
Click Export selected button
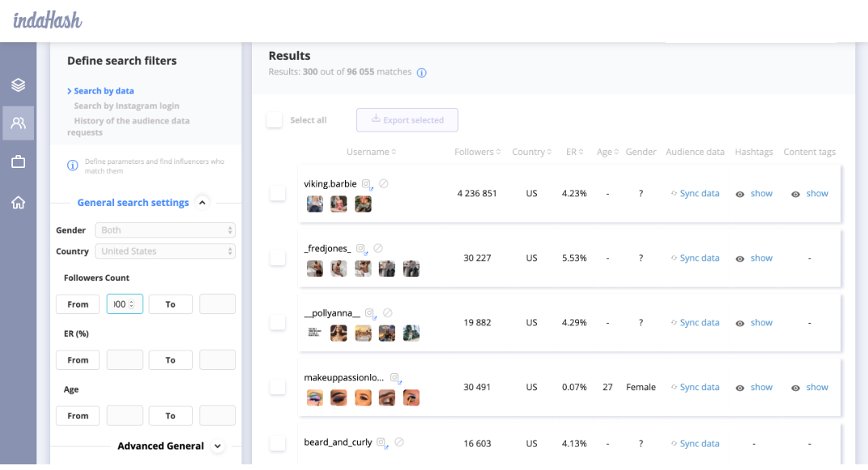(407, 120)
